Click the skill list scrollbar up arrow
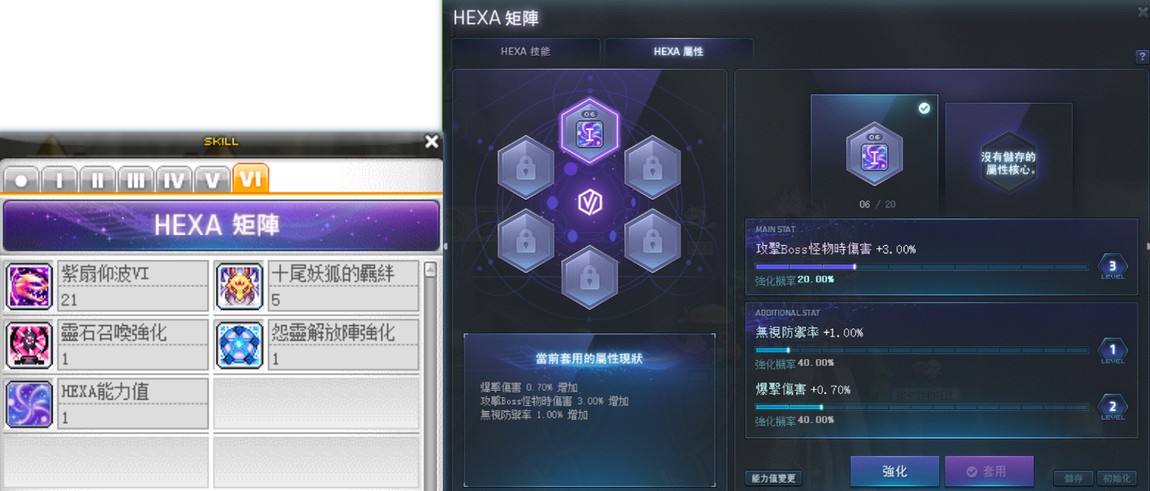The height and width of the screenshot is (491, 1150). coord(431,269)
